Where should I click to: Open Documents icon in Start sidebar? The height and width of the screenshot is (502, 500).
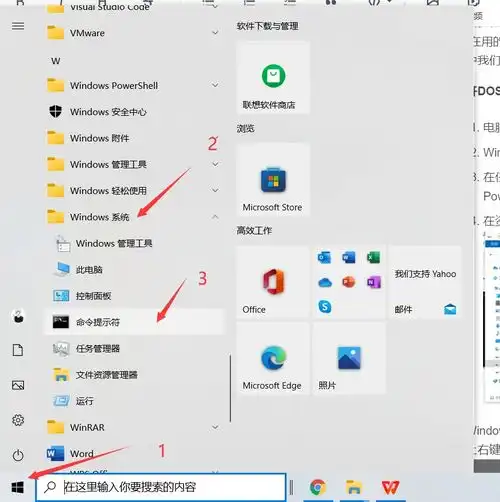click(x=18, y=350)
